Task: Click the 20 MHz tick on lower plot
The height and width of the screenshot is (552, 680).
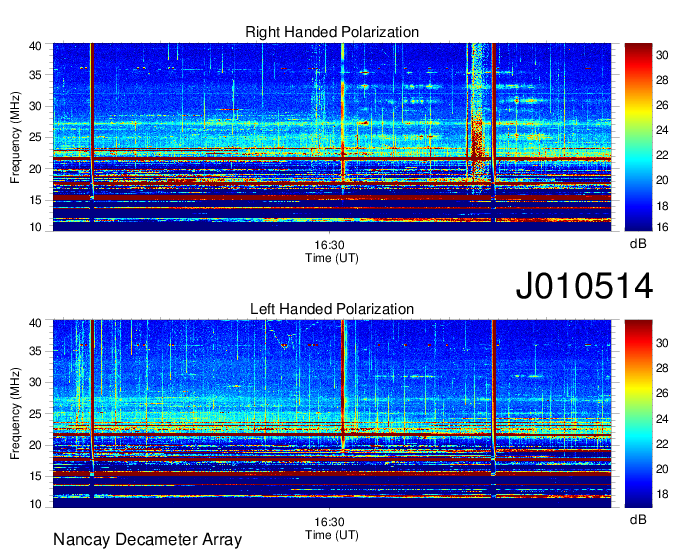Action: (x=35, y=445)
